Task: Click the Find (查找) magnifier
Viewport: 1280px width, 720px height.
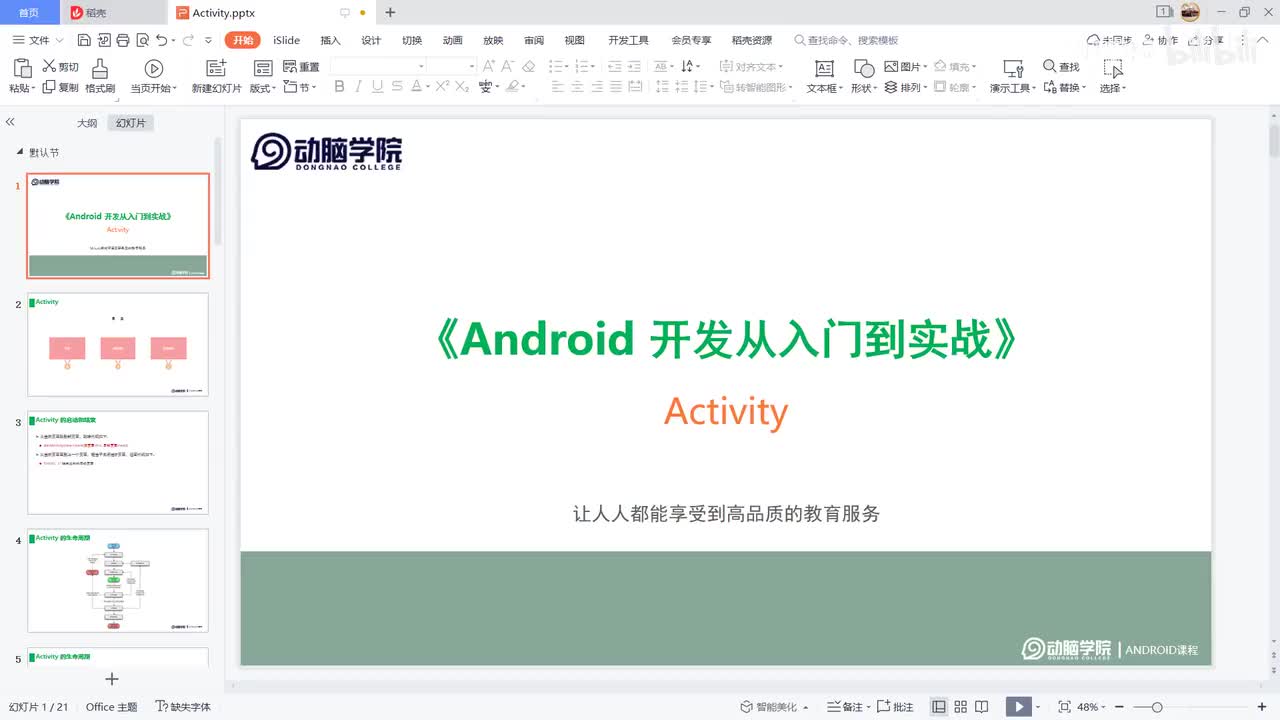Action: click(1050, 66)
